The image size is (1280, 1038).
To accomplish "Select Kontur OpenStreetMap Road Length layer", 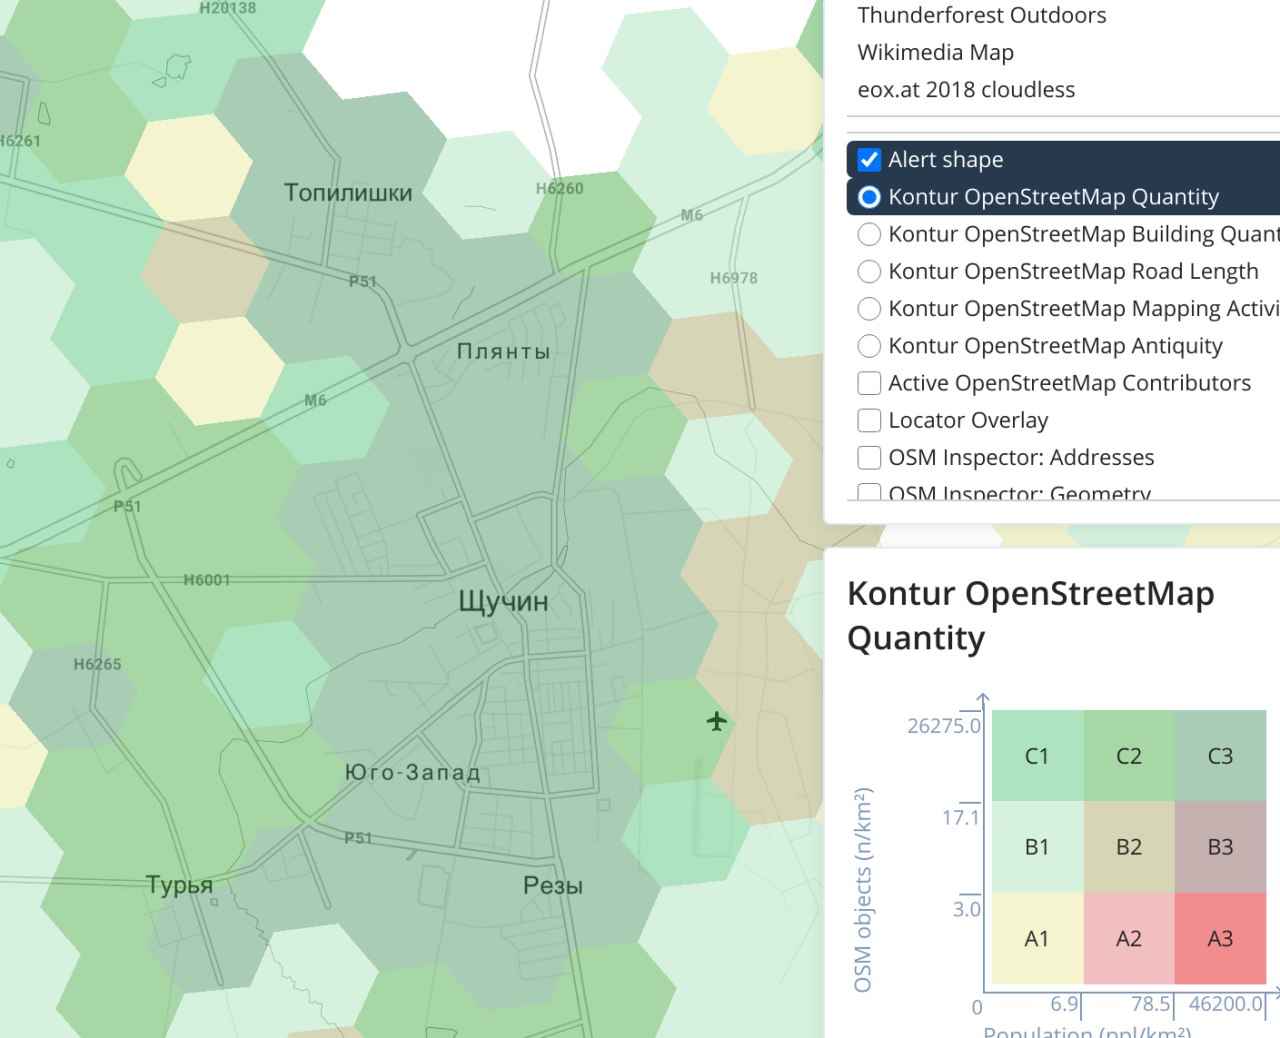I will click(870, 271).
